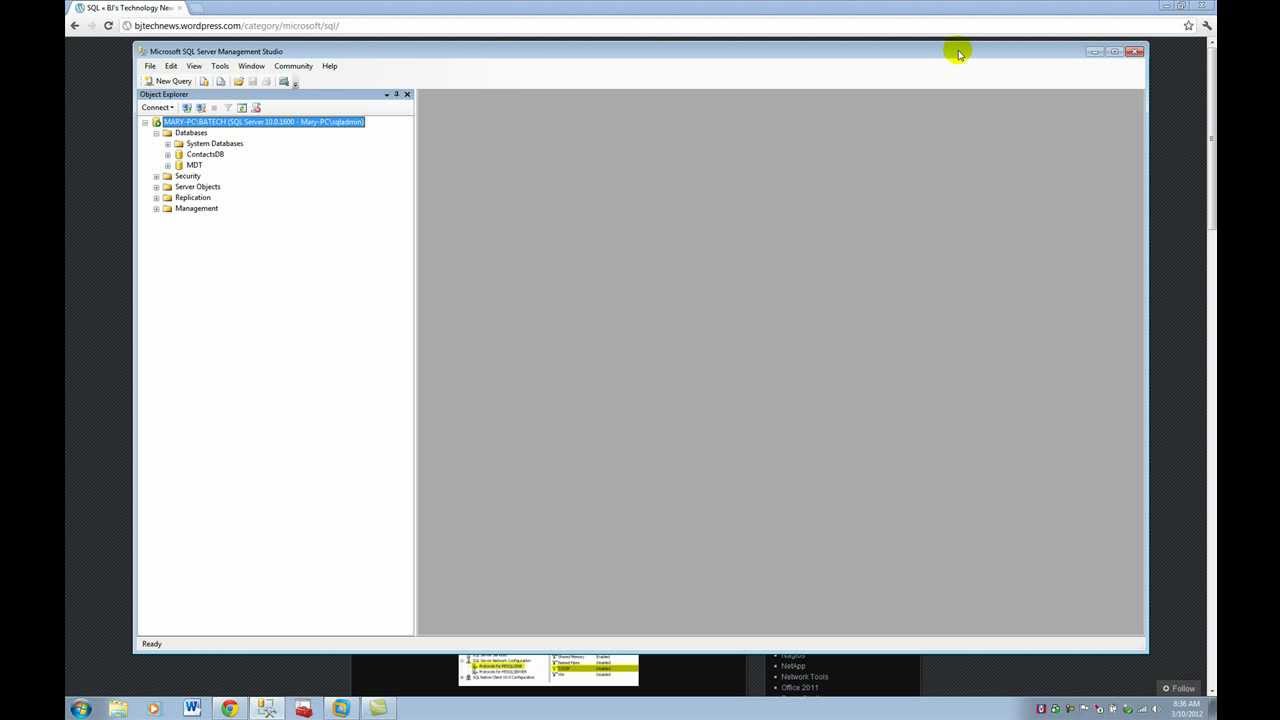Open Microsoft Word from the taskbar
The height and width of the screenshot is (720, 1280).
click(x=192, y=708)
